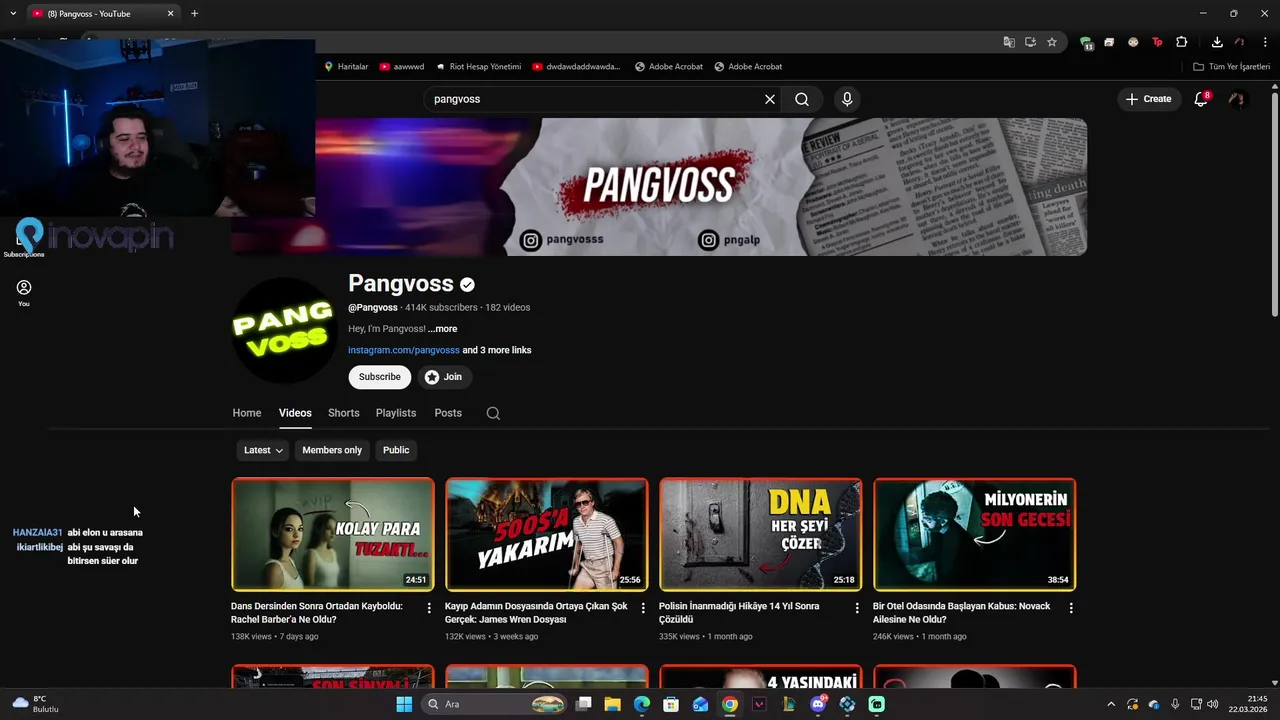Viewport: 1280px width, 720px height.
Task: Open options for Novack Ailesine video
Action: (1071, 608)
